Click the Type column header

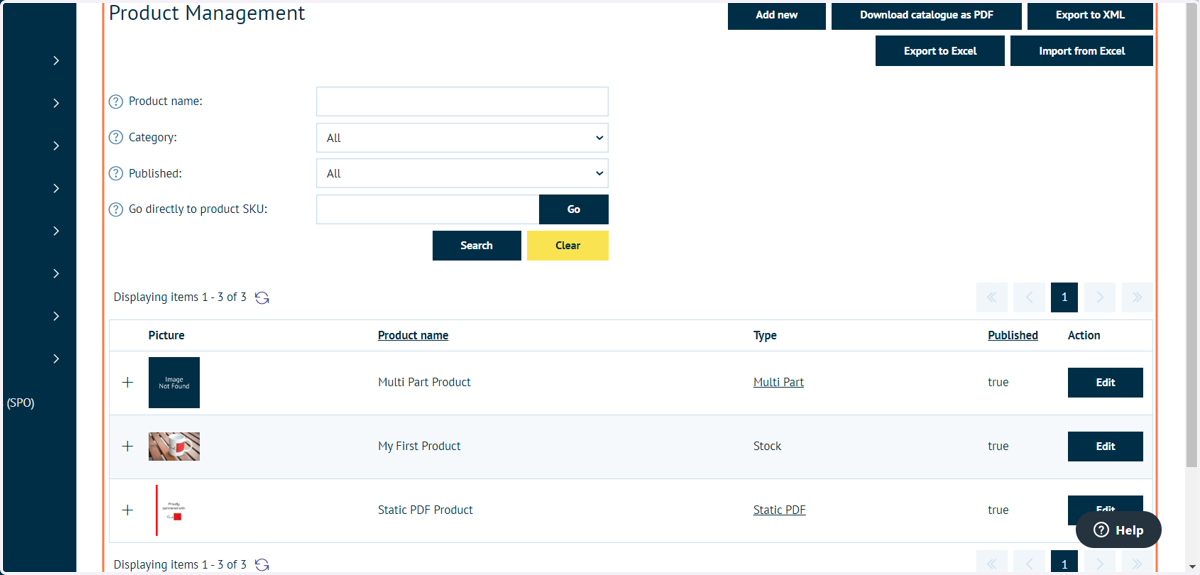point(765,336)
